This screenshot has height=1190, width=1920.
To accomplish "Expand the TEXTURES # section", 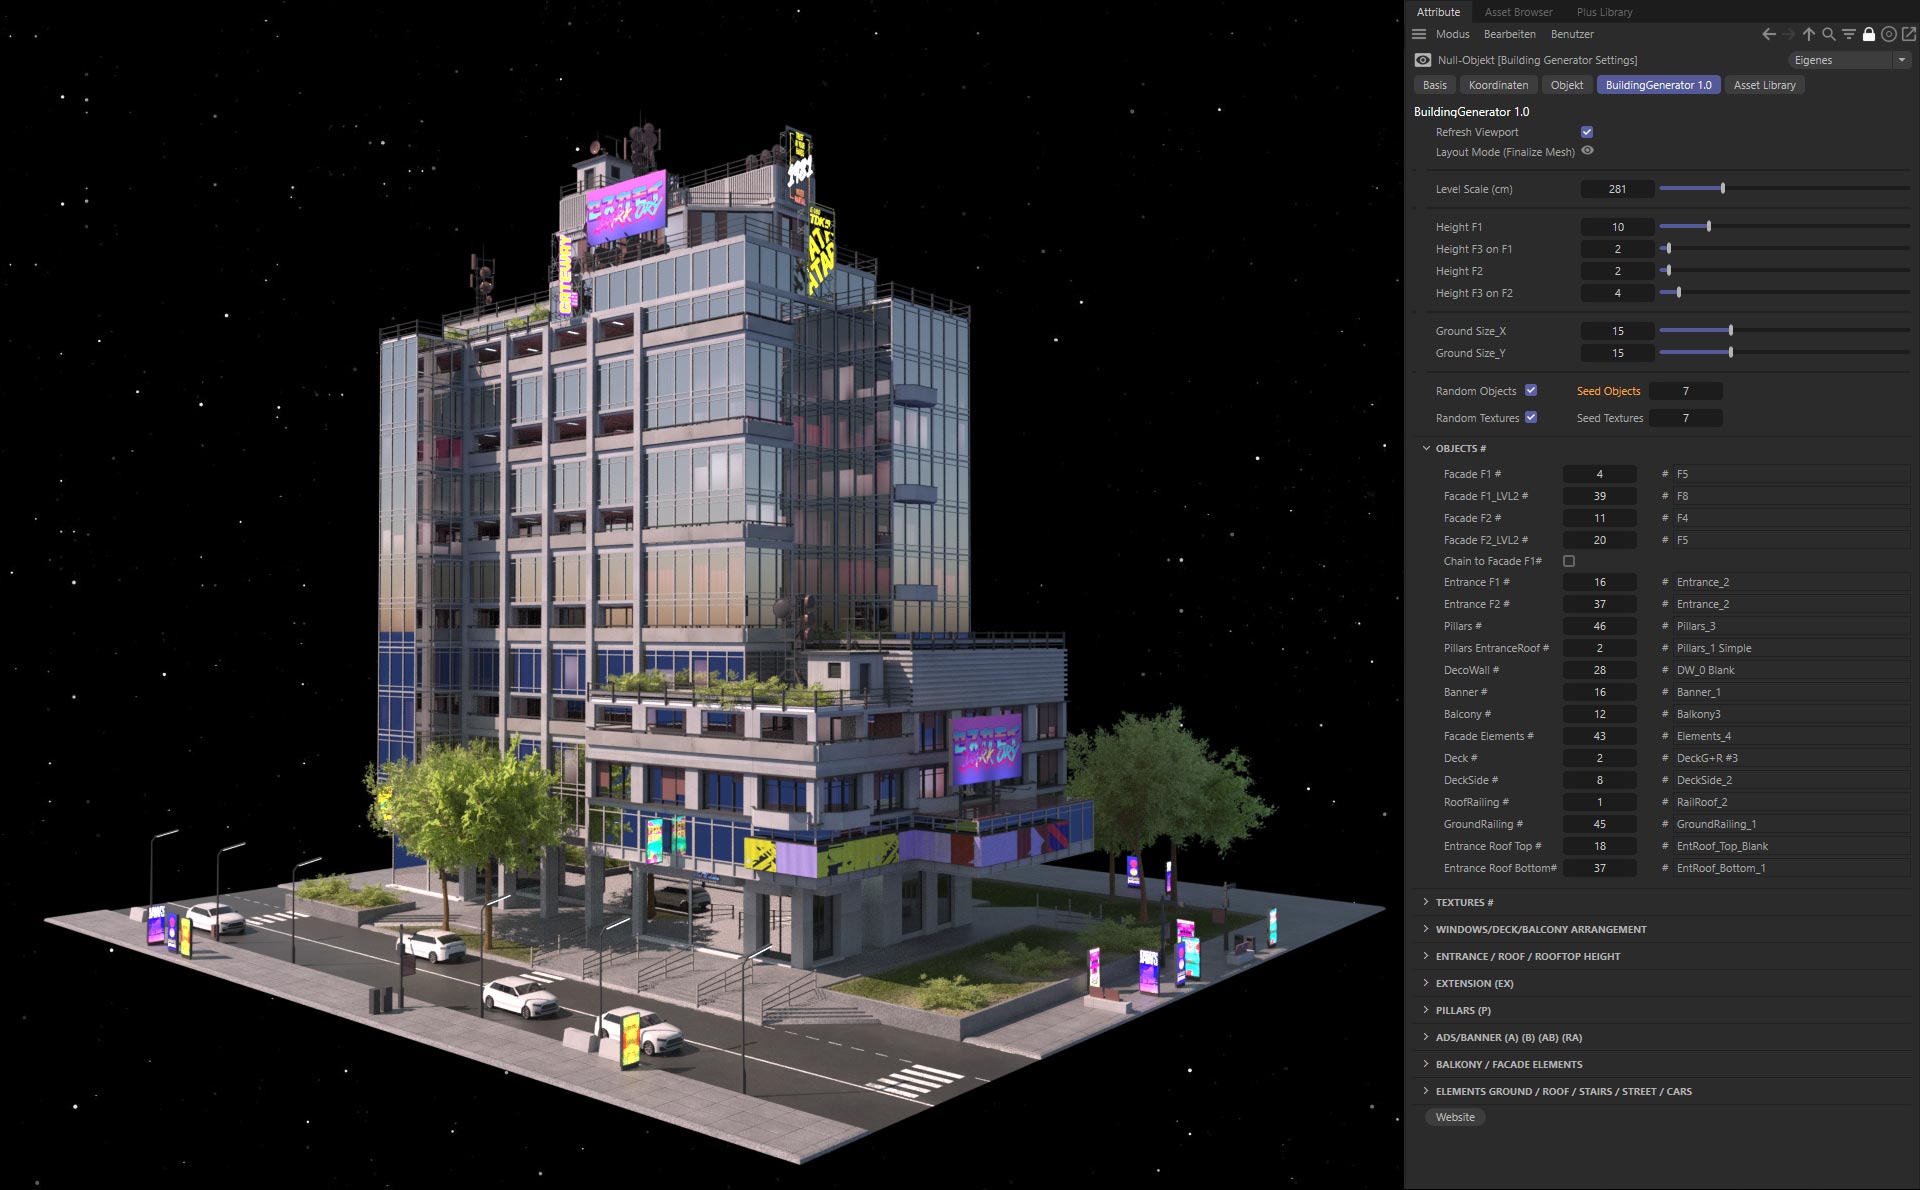I will coord(1425,902).
